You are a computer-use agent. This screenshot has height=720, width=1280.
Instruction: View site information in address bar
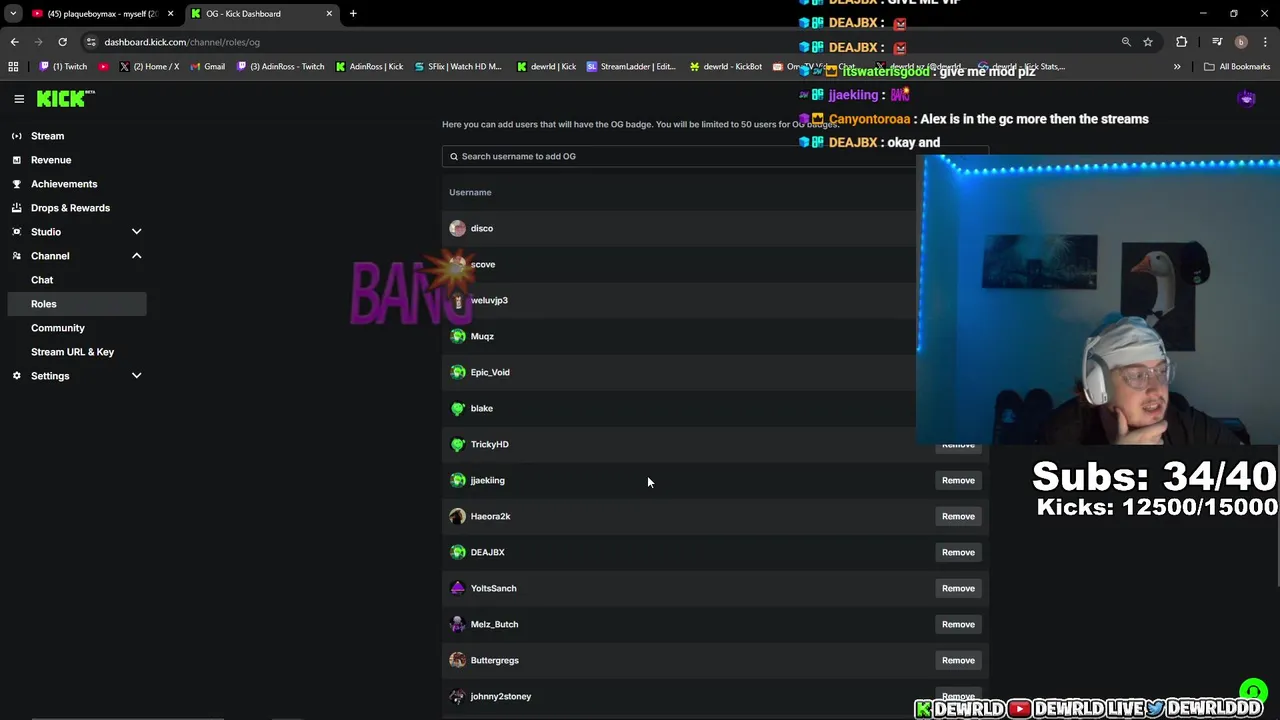tap(91, 42)
